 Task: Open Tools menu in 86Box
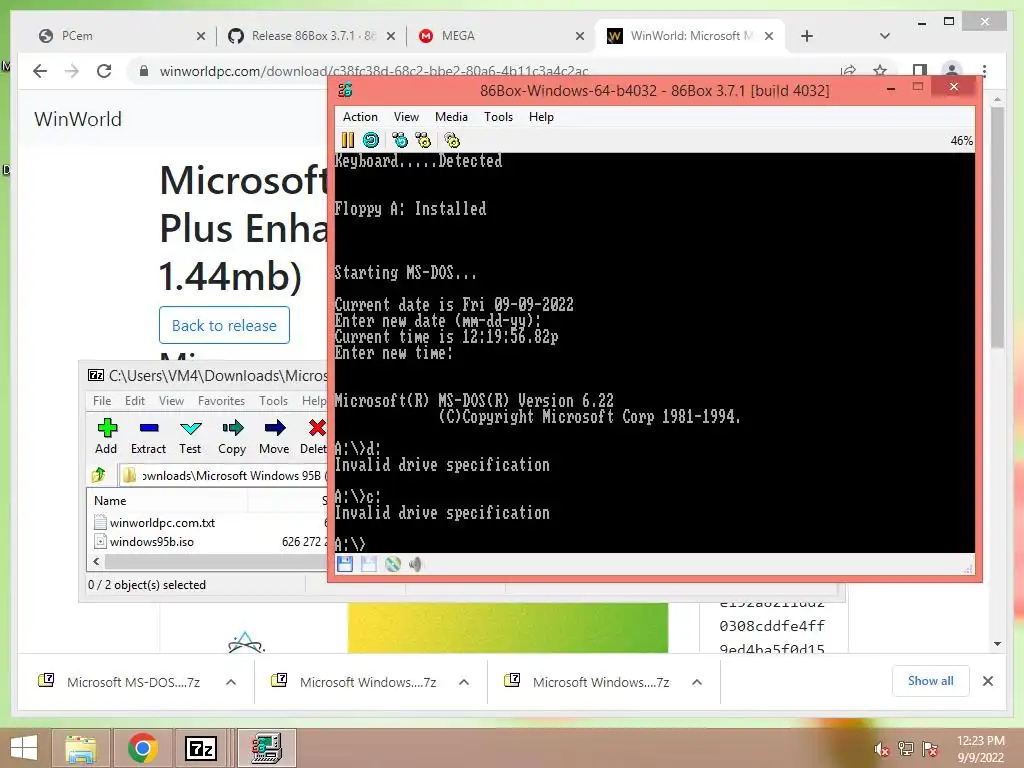click(x=498, y=117)
